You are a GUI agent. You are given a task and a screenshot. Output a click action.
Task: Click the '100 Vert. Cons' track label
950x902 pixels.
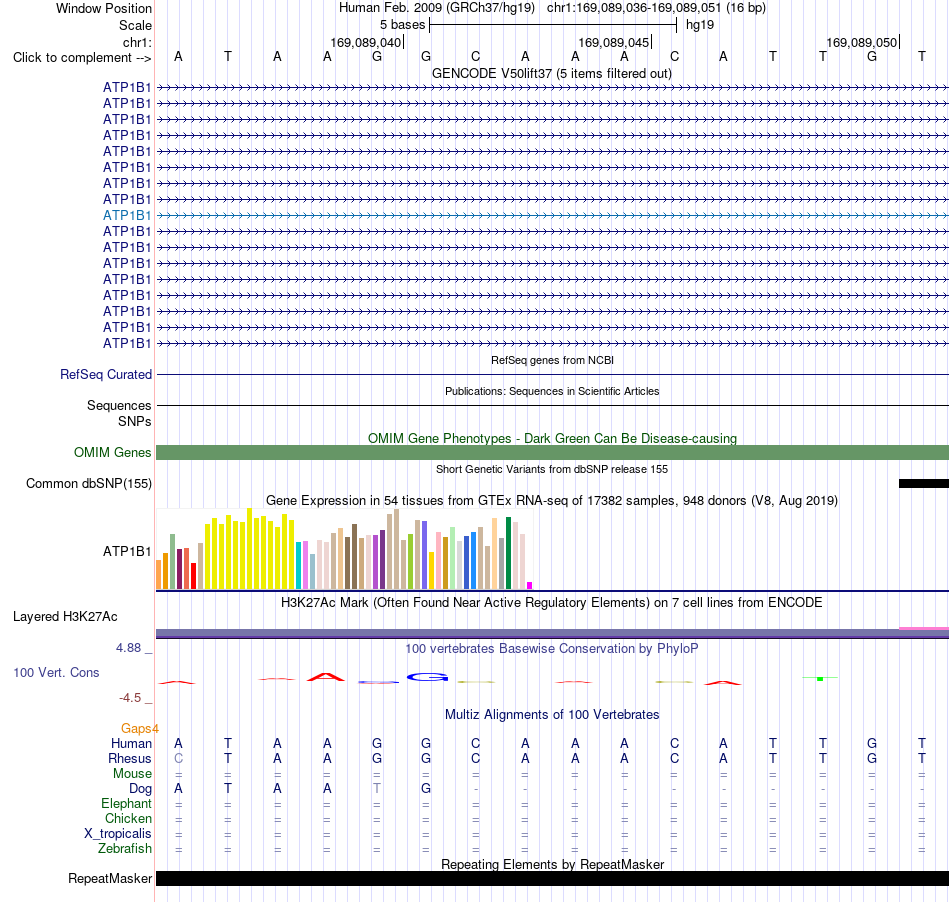[x=56, y=672]
